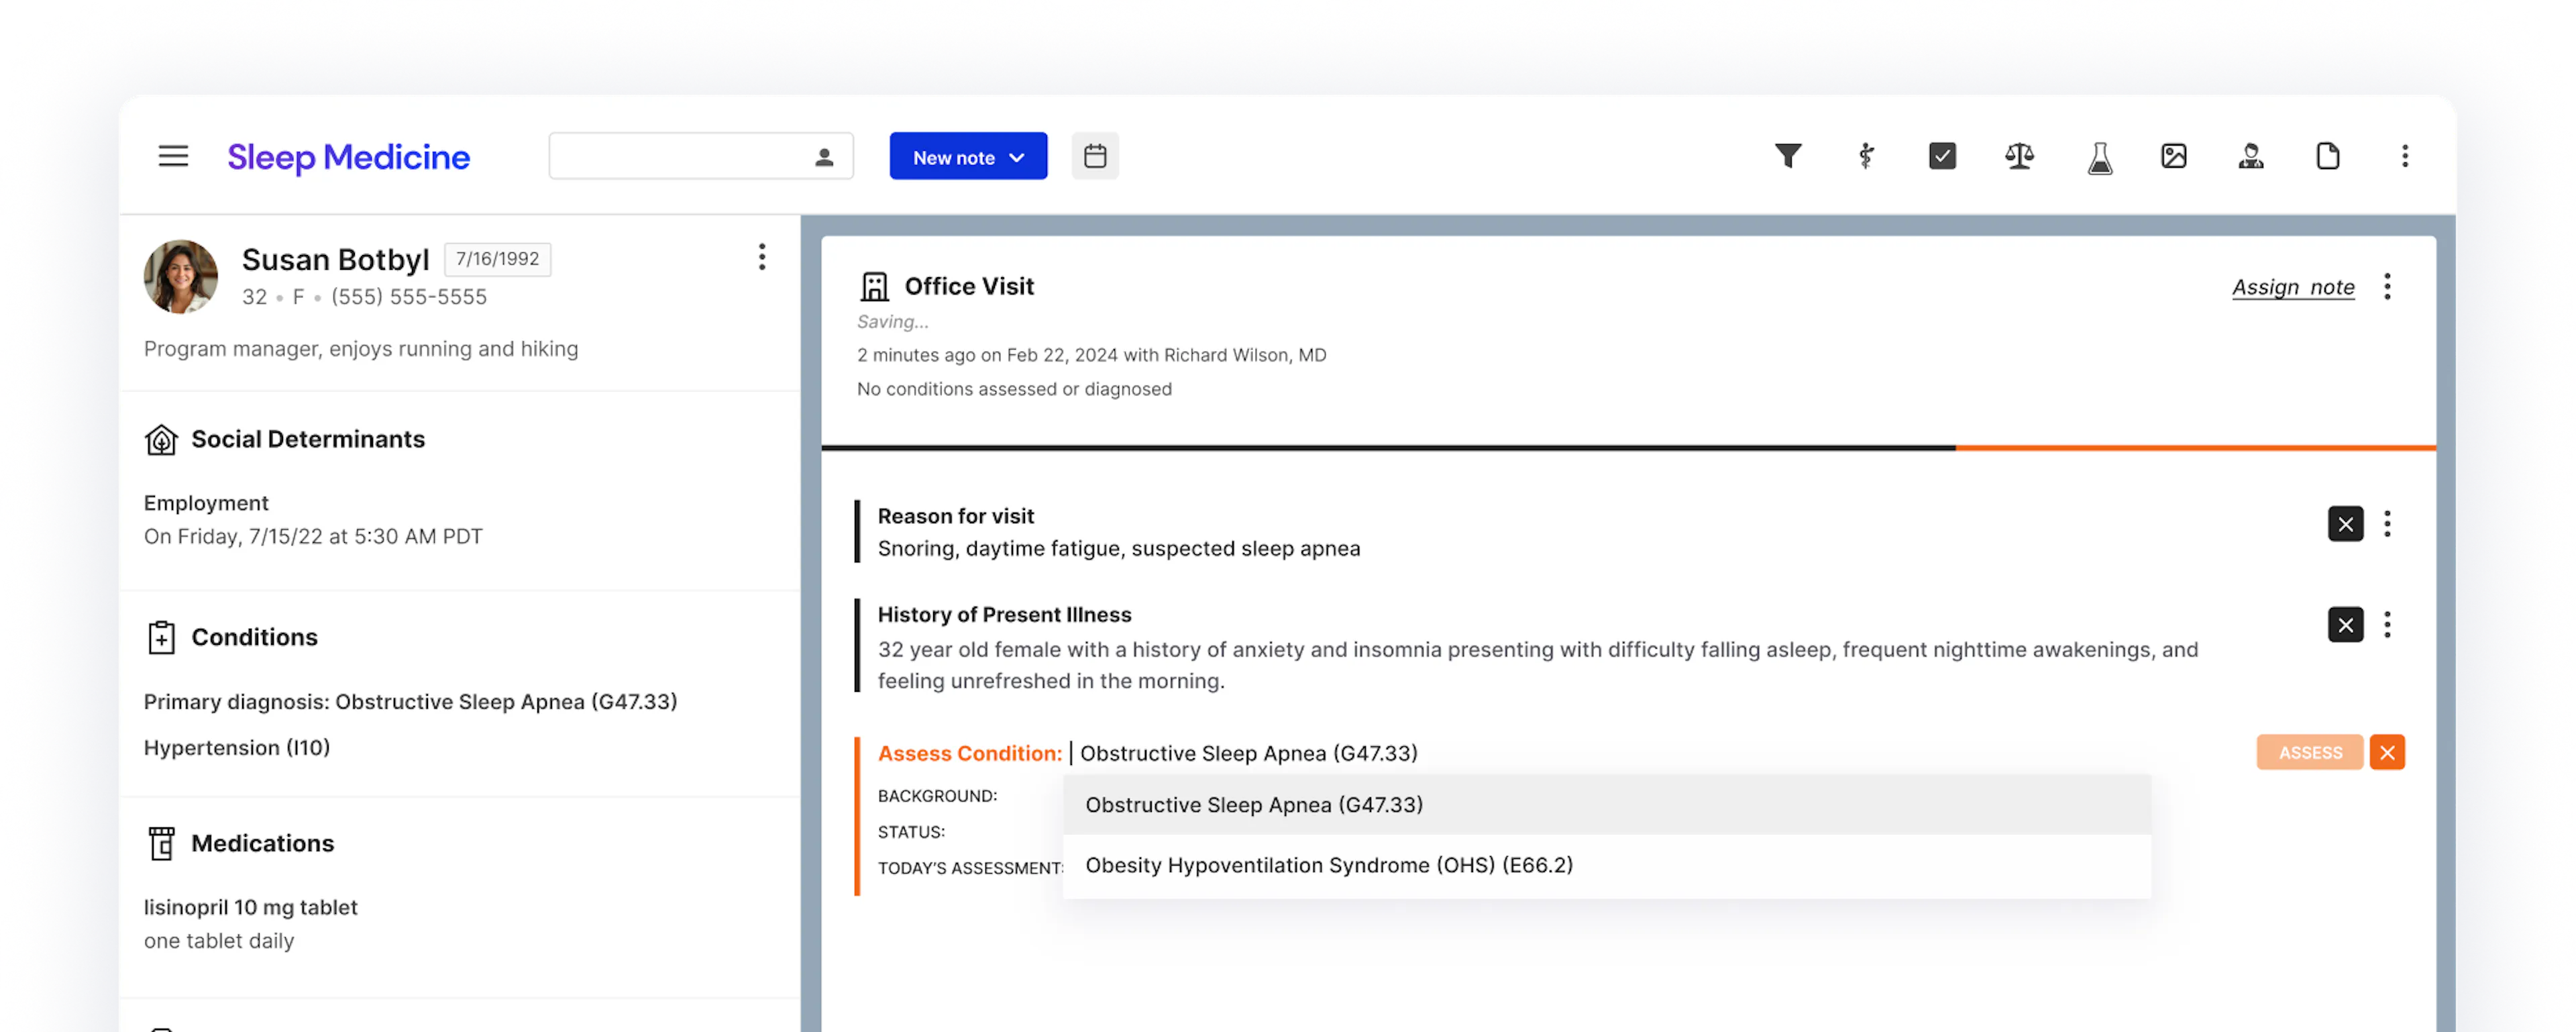Click the caduceus medical icon in toolbar

1865,156
